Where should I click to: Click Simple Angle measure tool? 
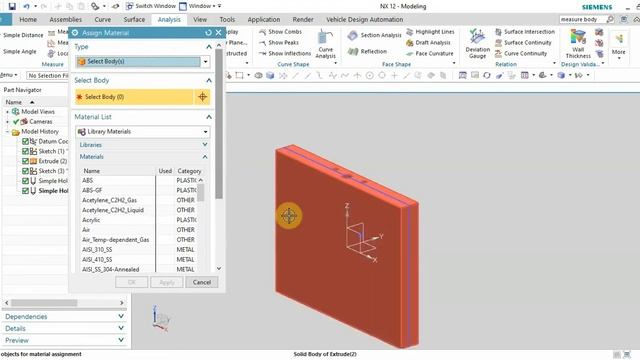(19, 51)
